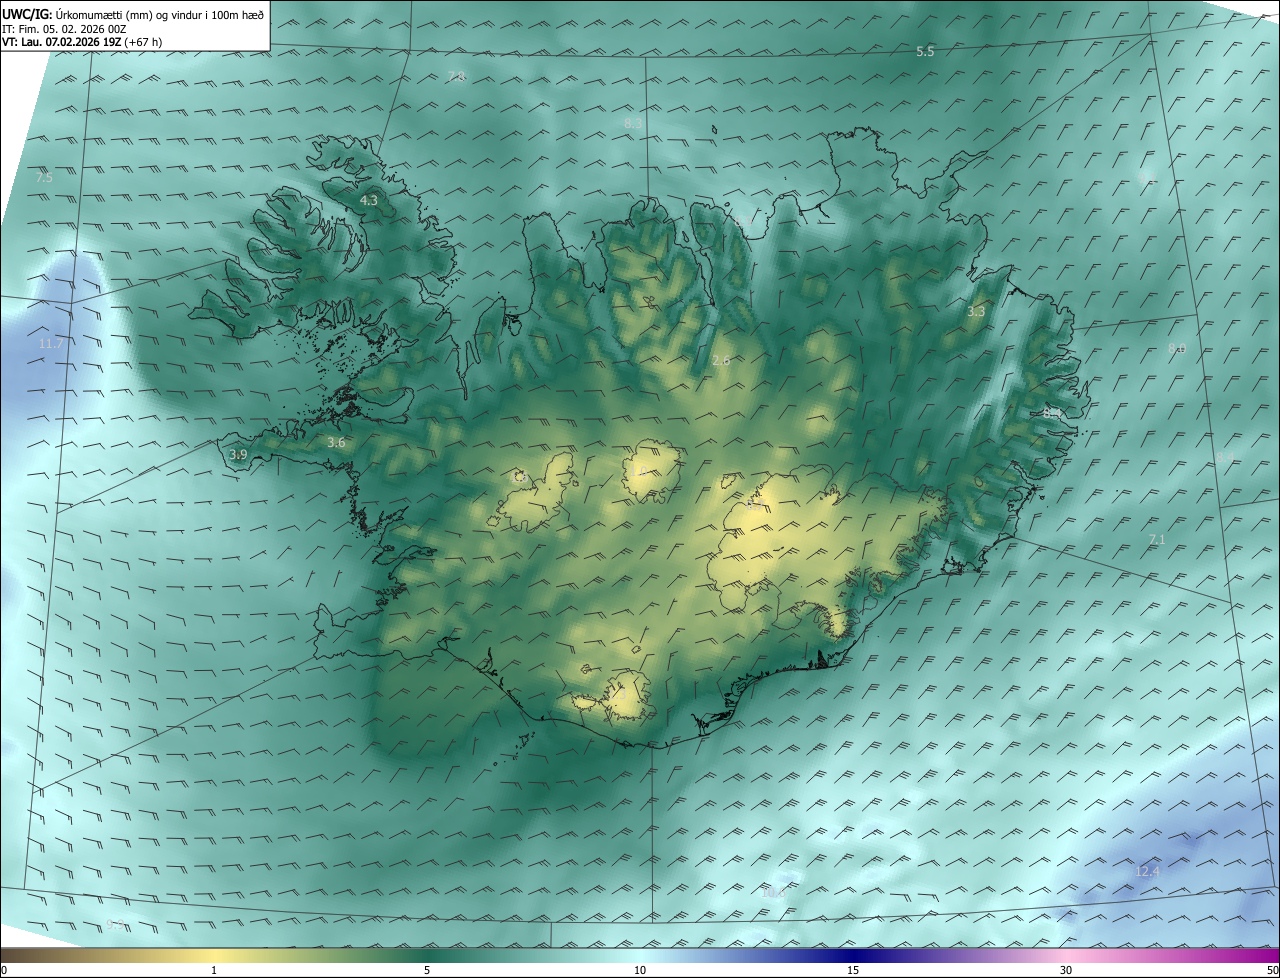Click the 5 tick on the color scale
The image size is (1280, 978).
pyautogui.click(x=427, y=970)
